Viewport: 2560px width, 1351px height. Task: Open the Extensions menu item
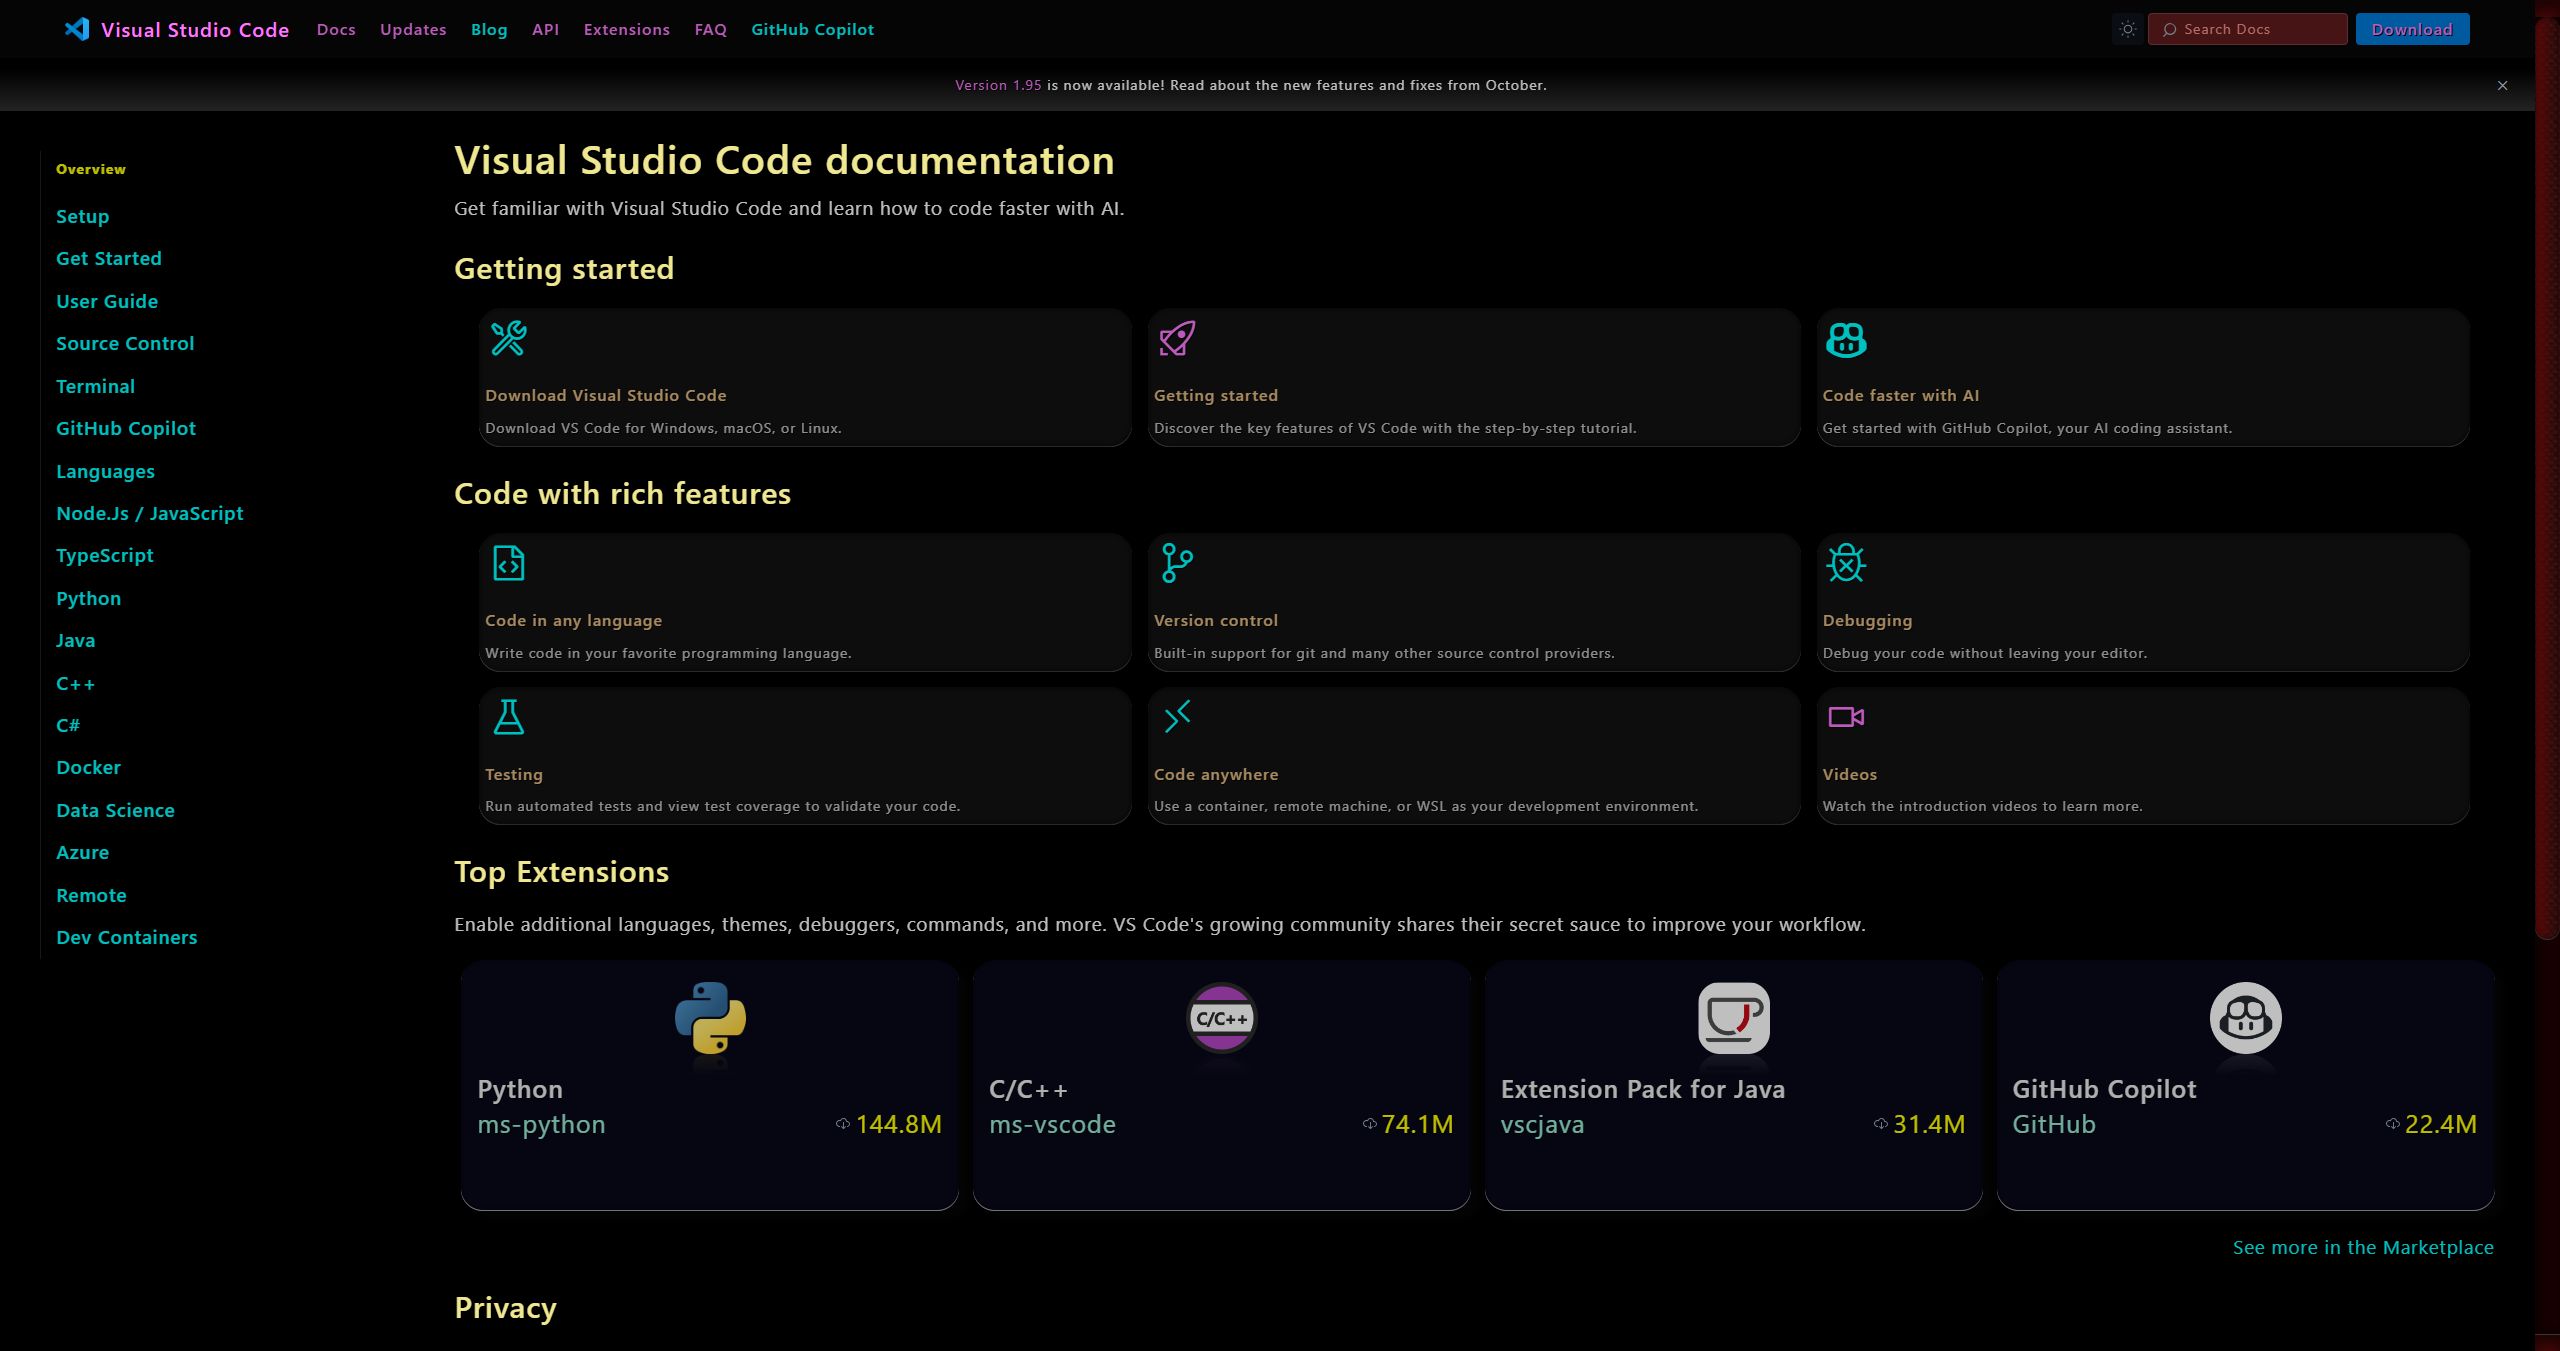(627, 30)
